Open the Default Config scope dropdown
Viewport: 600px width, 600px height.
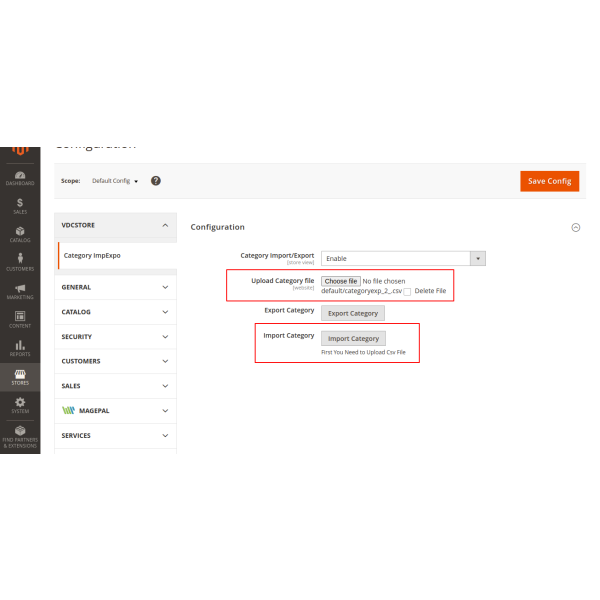(x=115, y=181)
